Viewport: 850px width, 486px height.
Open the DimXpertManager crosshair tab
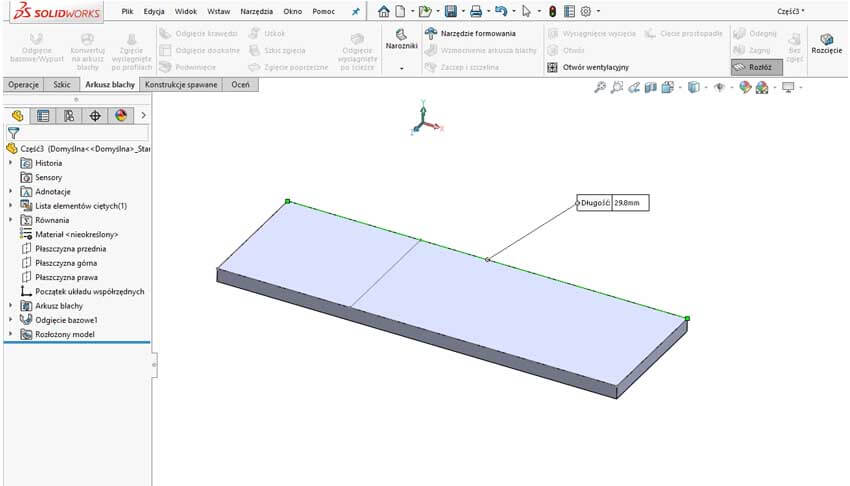pyautogui.click(x=95, y=115)
